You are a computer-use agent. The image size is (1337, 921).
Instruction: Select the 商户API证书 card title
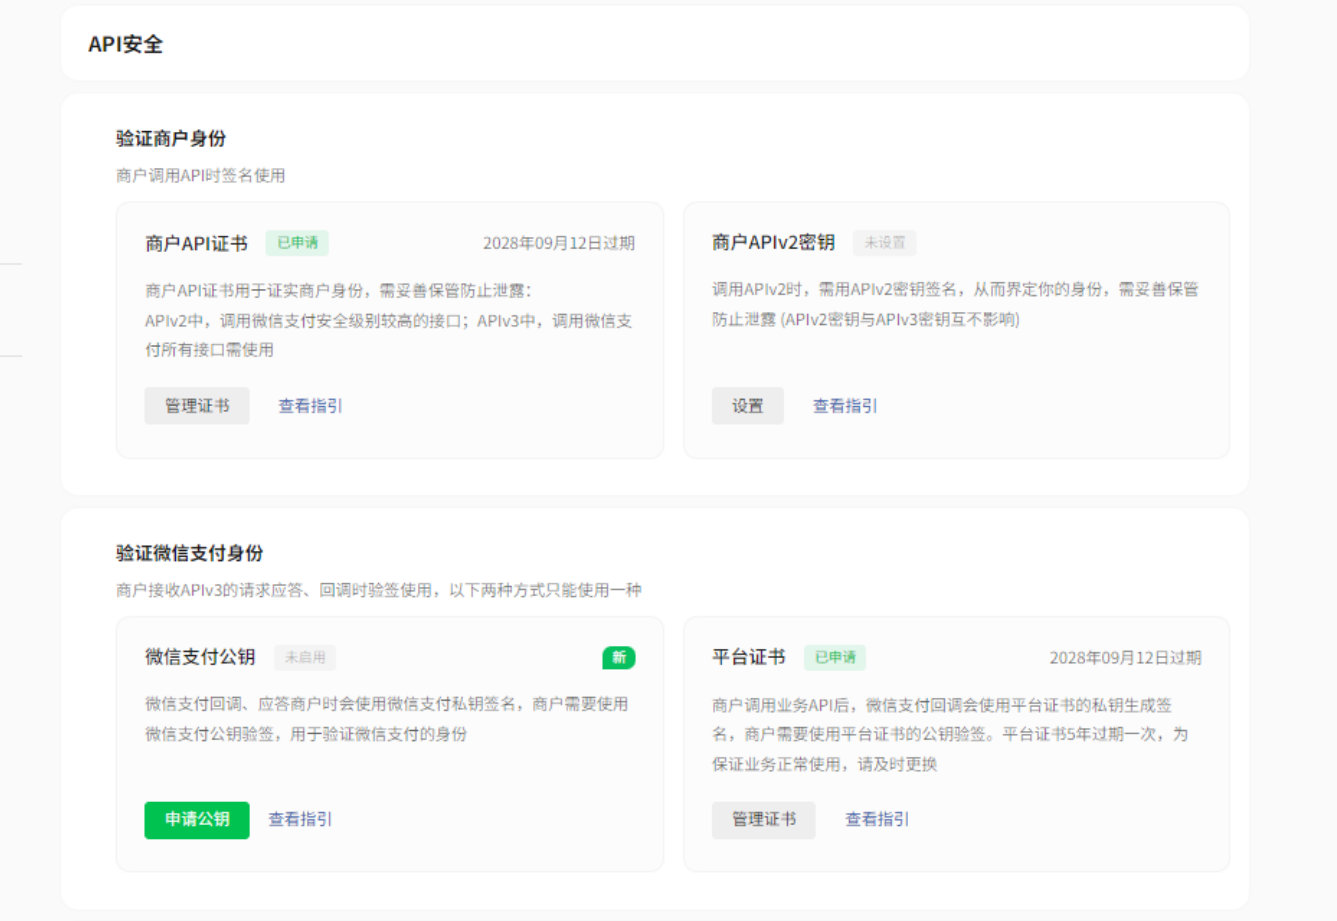tap(196, 243)
